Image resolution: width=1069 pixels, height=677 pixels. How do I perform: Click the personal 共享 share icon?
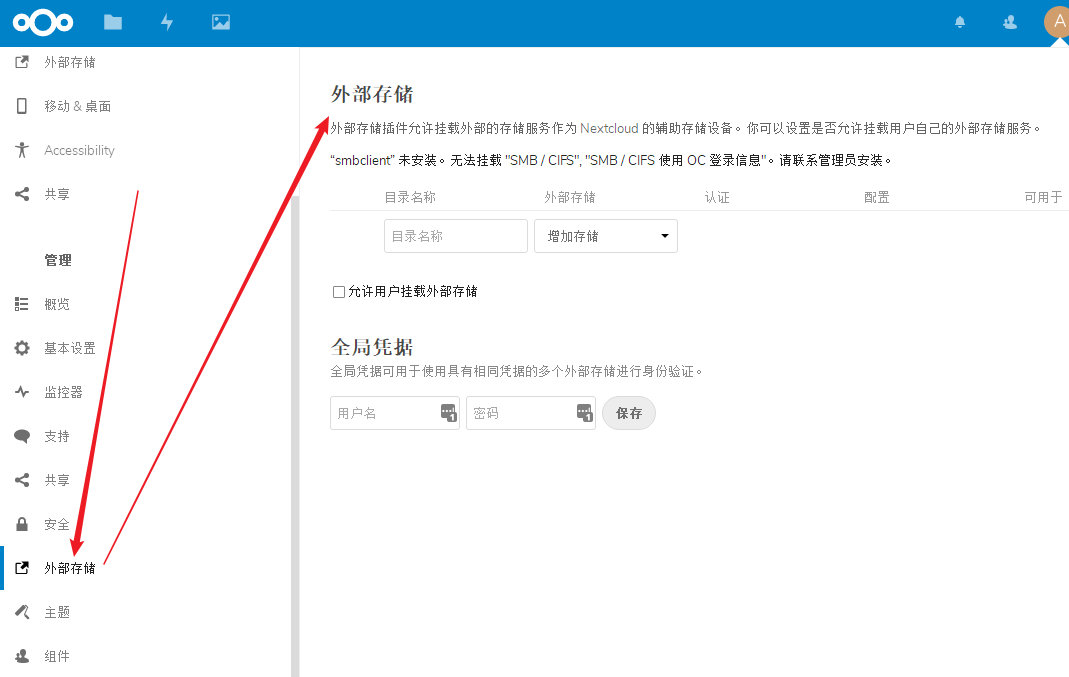[x=22, y=194]
